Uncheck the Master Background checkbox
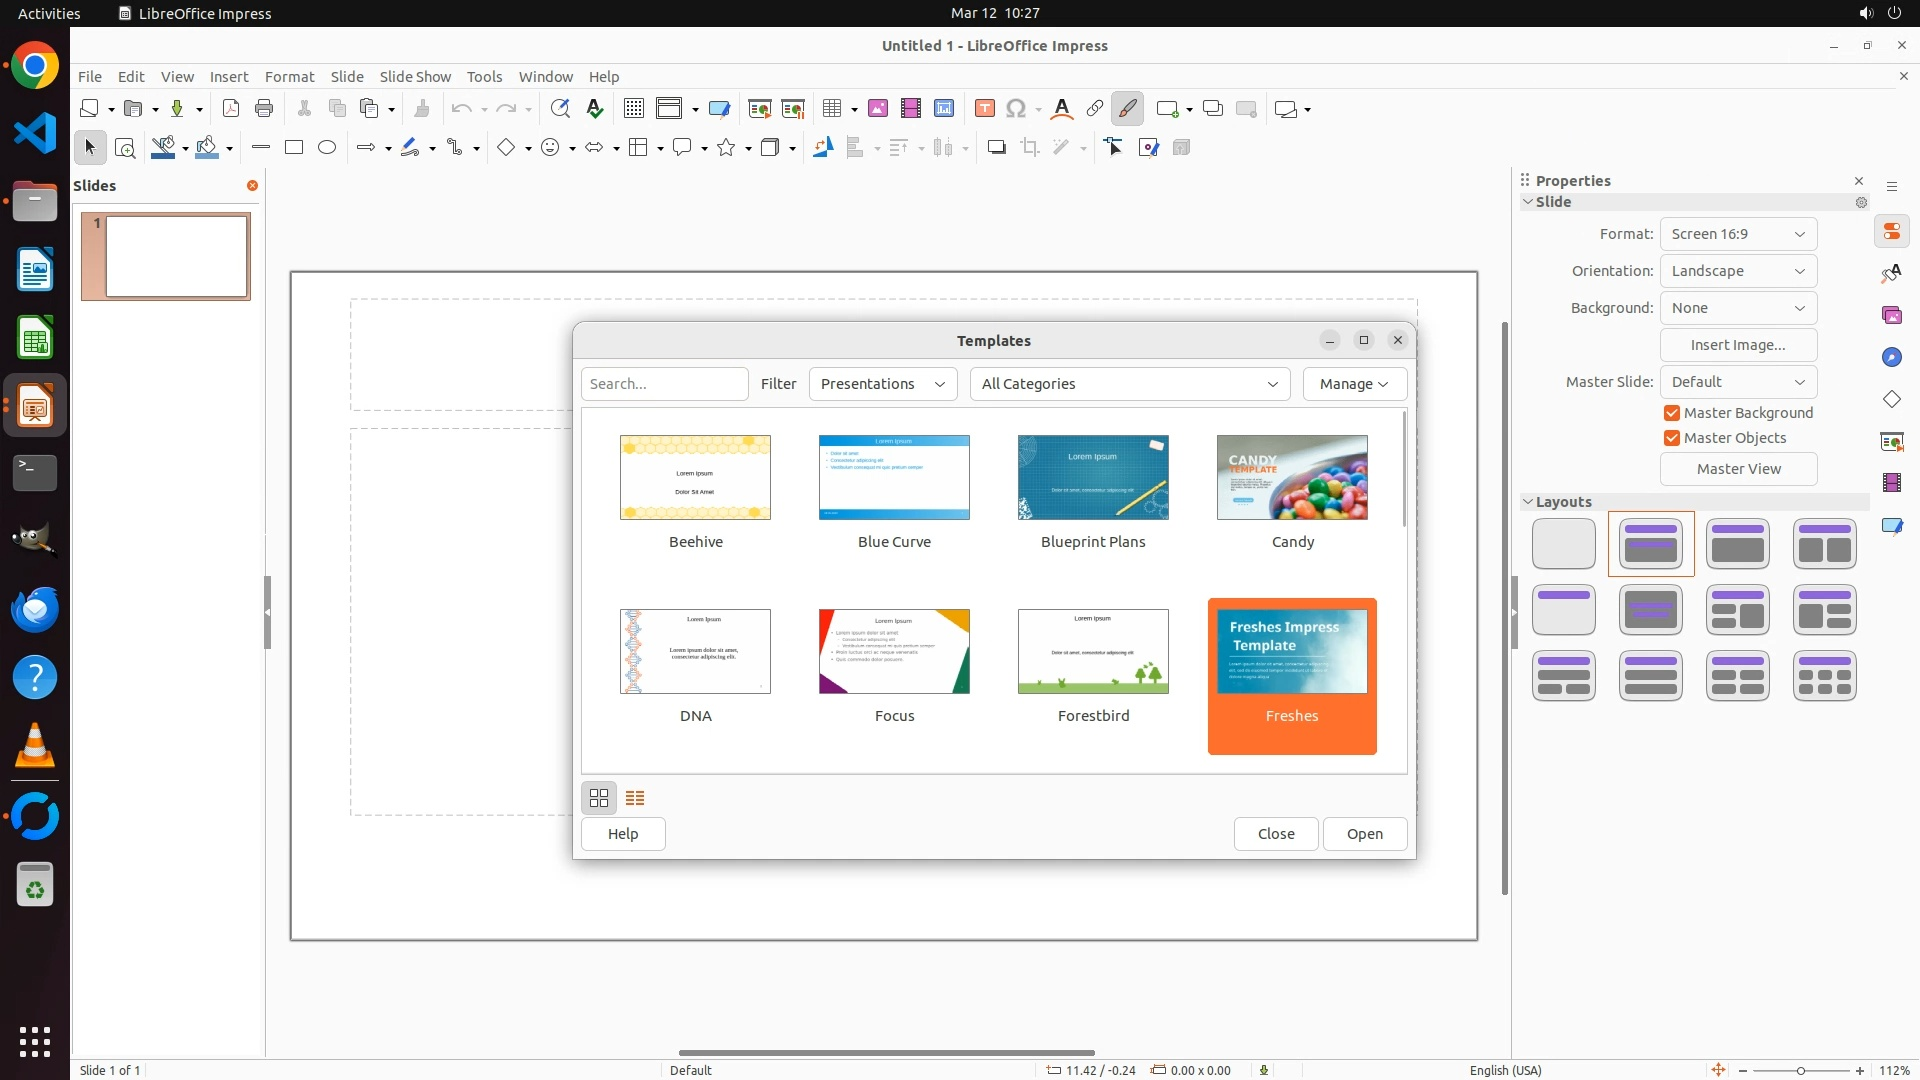This screenshot has height=1080, width=1920. click(x=1672, y=413)
